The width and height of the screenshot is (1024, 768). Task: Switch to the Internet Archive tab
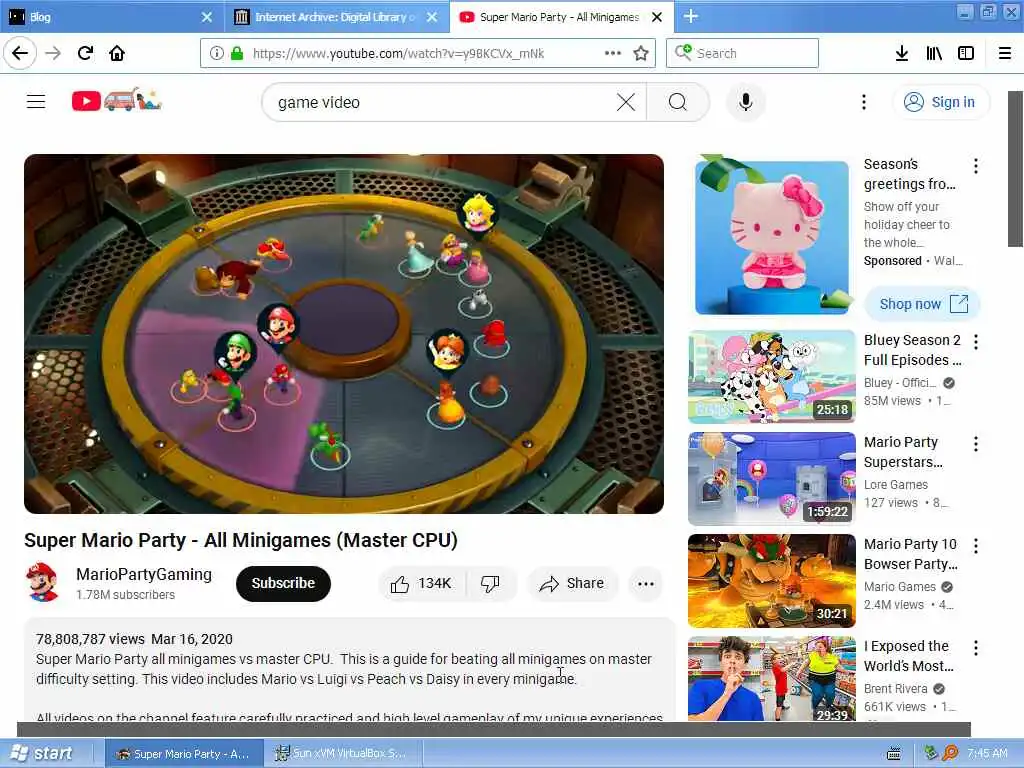coord(337,17)
